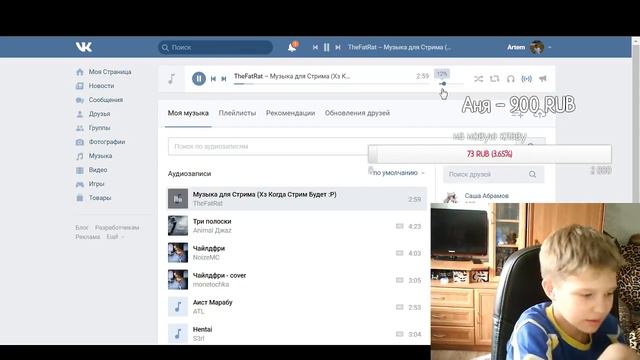
Task: Show similar tracks headphones icon
Action: coord(511,79)
